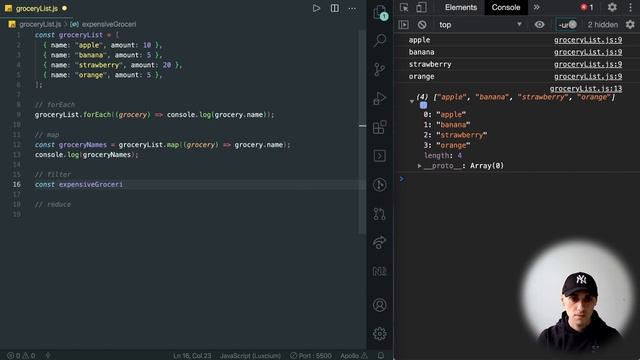This screenshot has width=640, height=360.
Task: Open the N2 extension icon in activity bar
Action: (380, 271)
